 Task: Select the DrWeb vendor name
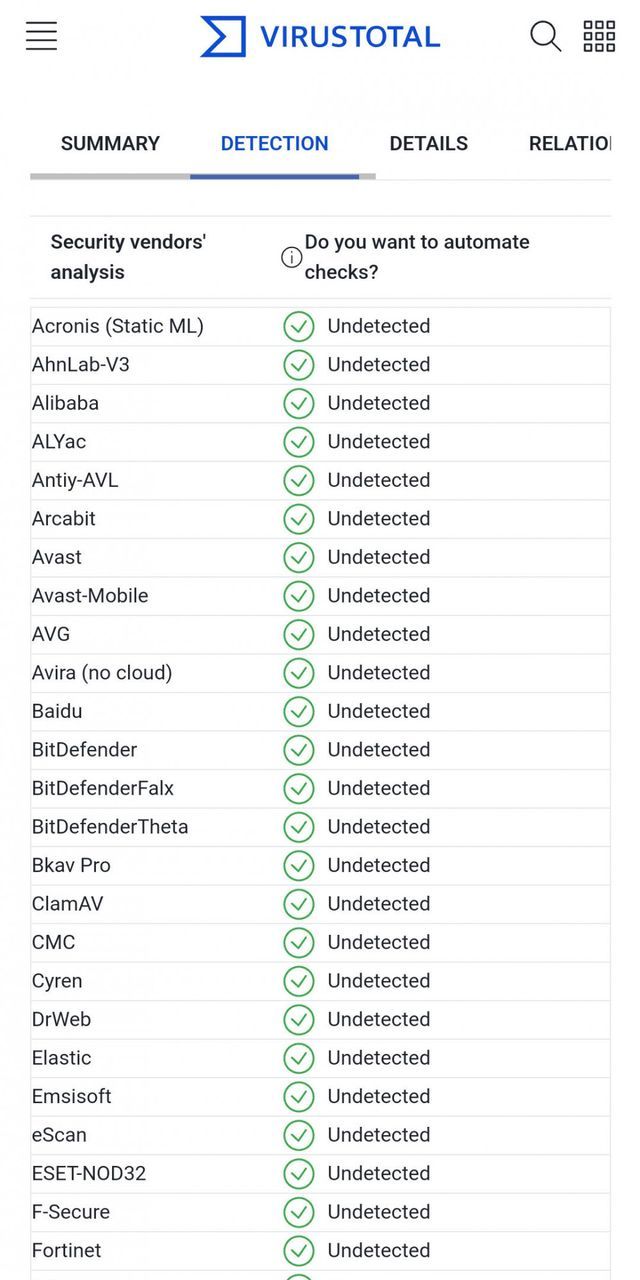61,1019
